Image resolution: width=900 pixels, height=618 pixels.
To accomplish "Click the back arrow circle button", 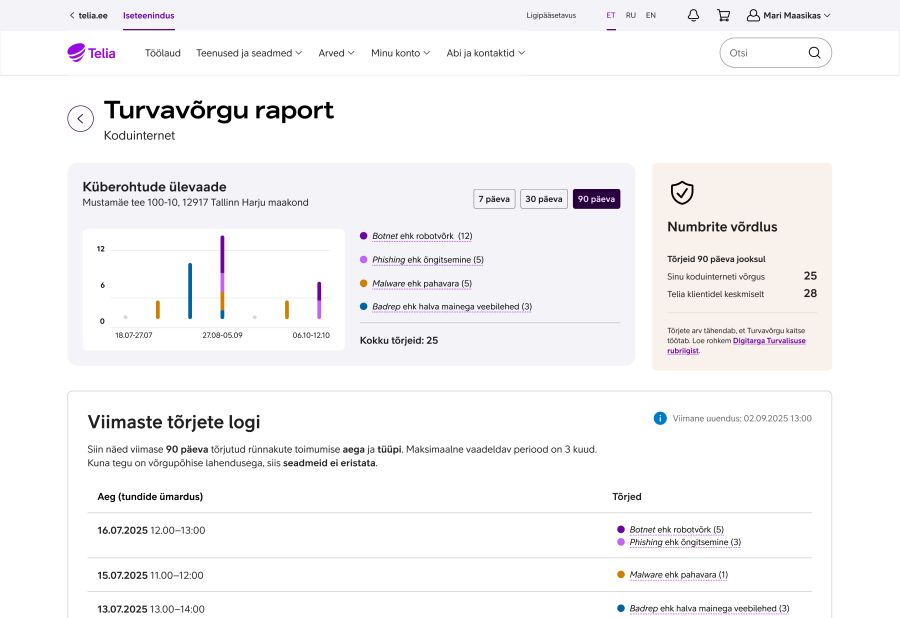I will (x=81, y=118).
